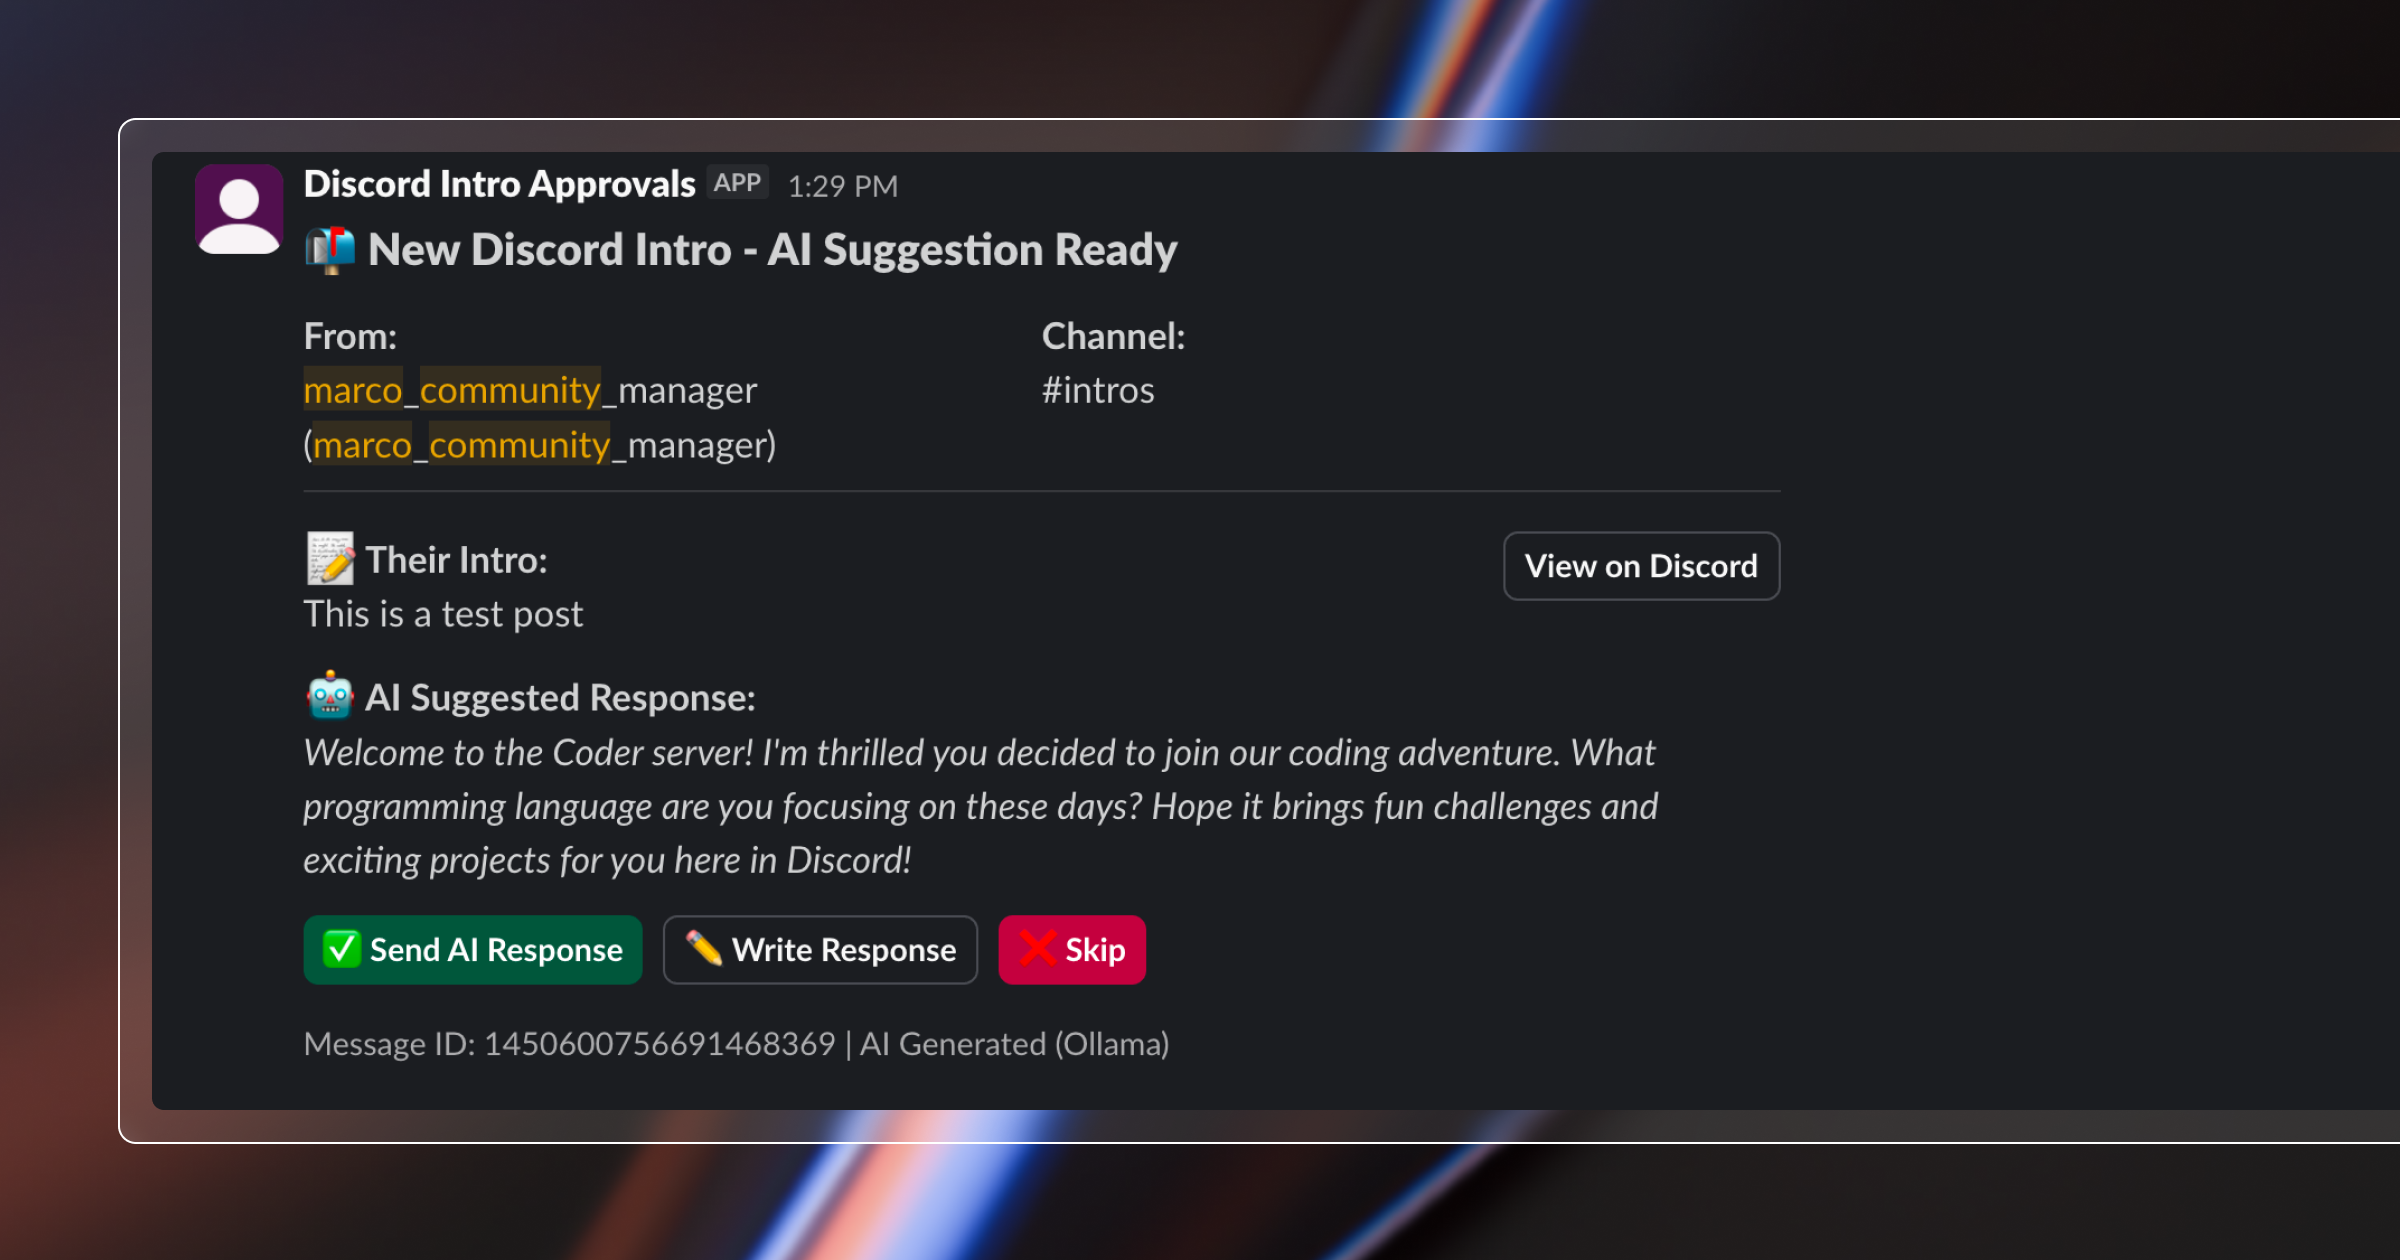2400x1260 pixels.
Task: Click the 1:29 PM message timestamp
Action: click(x=842, y=186)
